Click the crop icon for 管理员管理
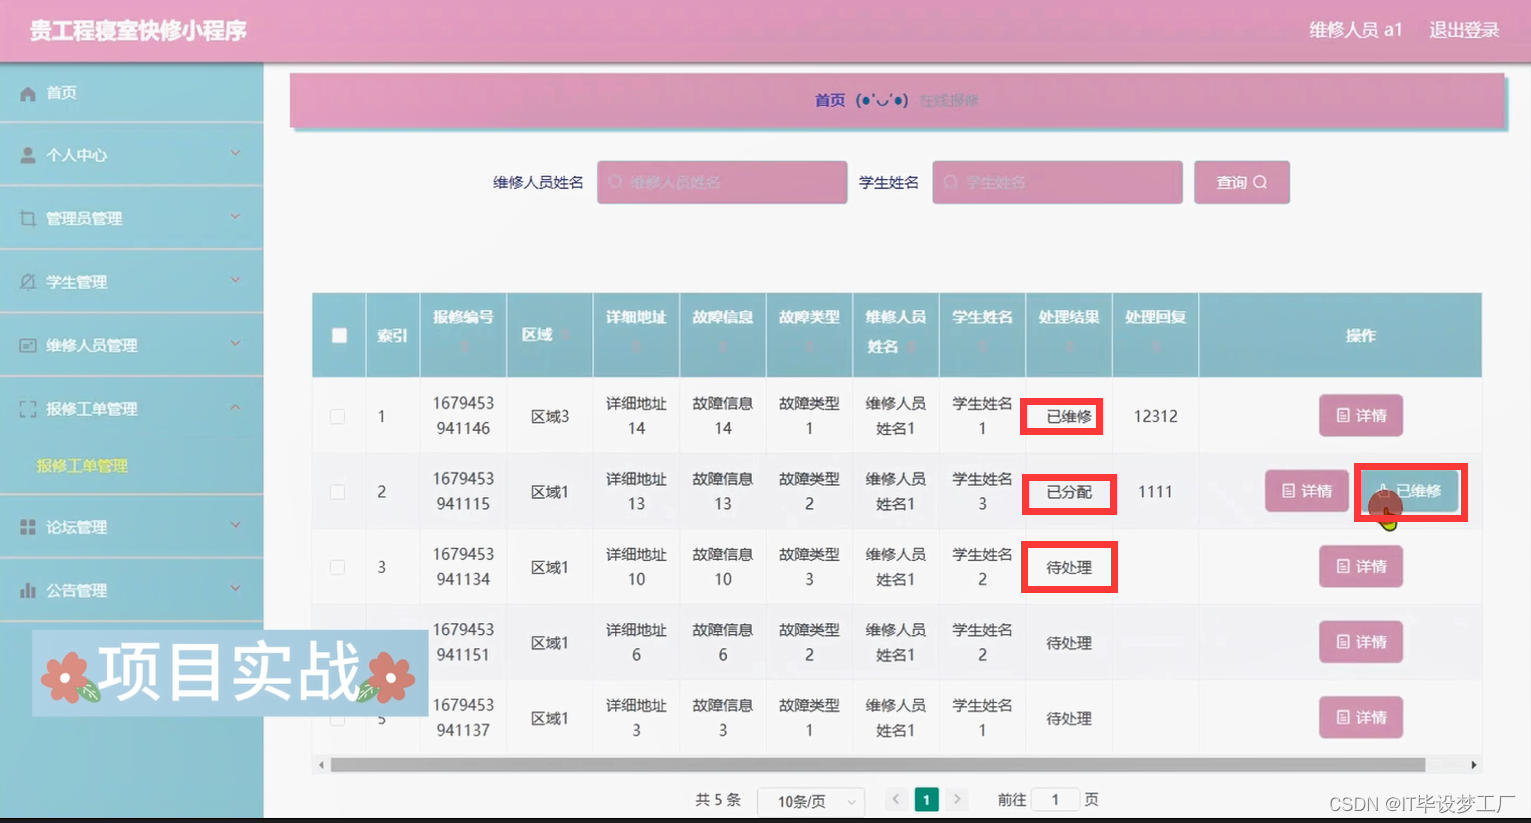This screenshot has width=1531, height=823. (x=28, y=218)
